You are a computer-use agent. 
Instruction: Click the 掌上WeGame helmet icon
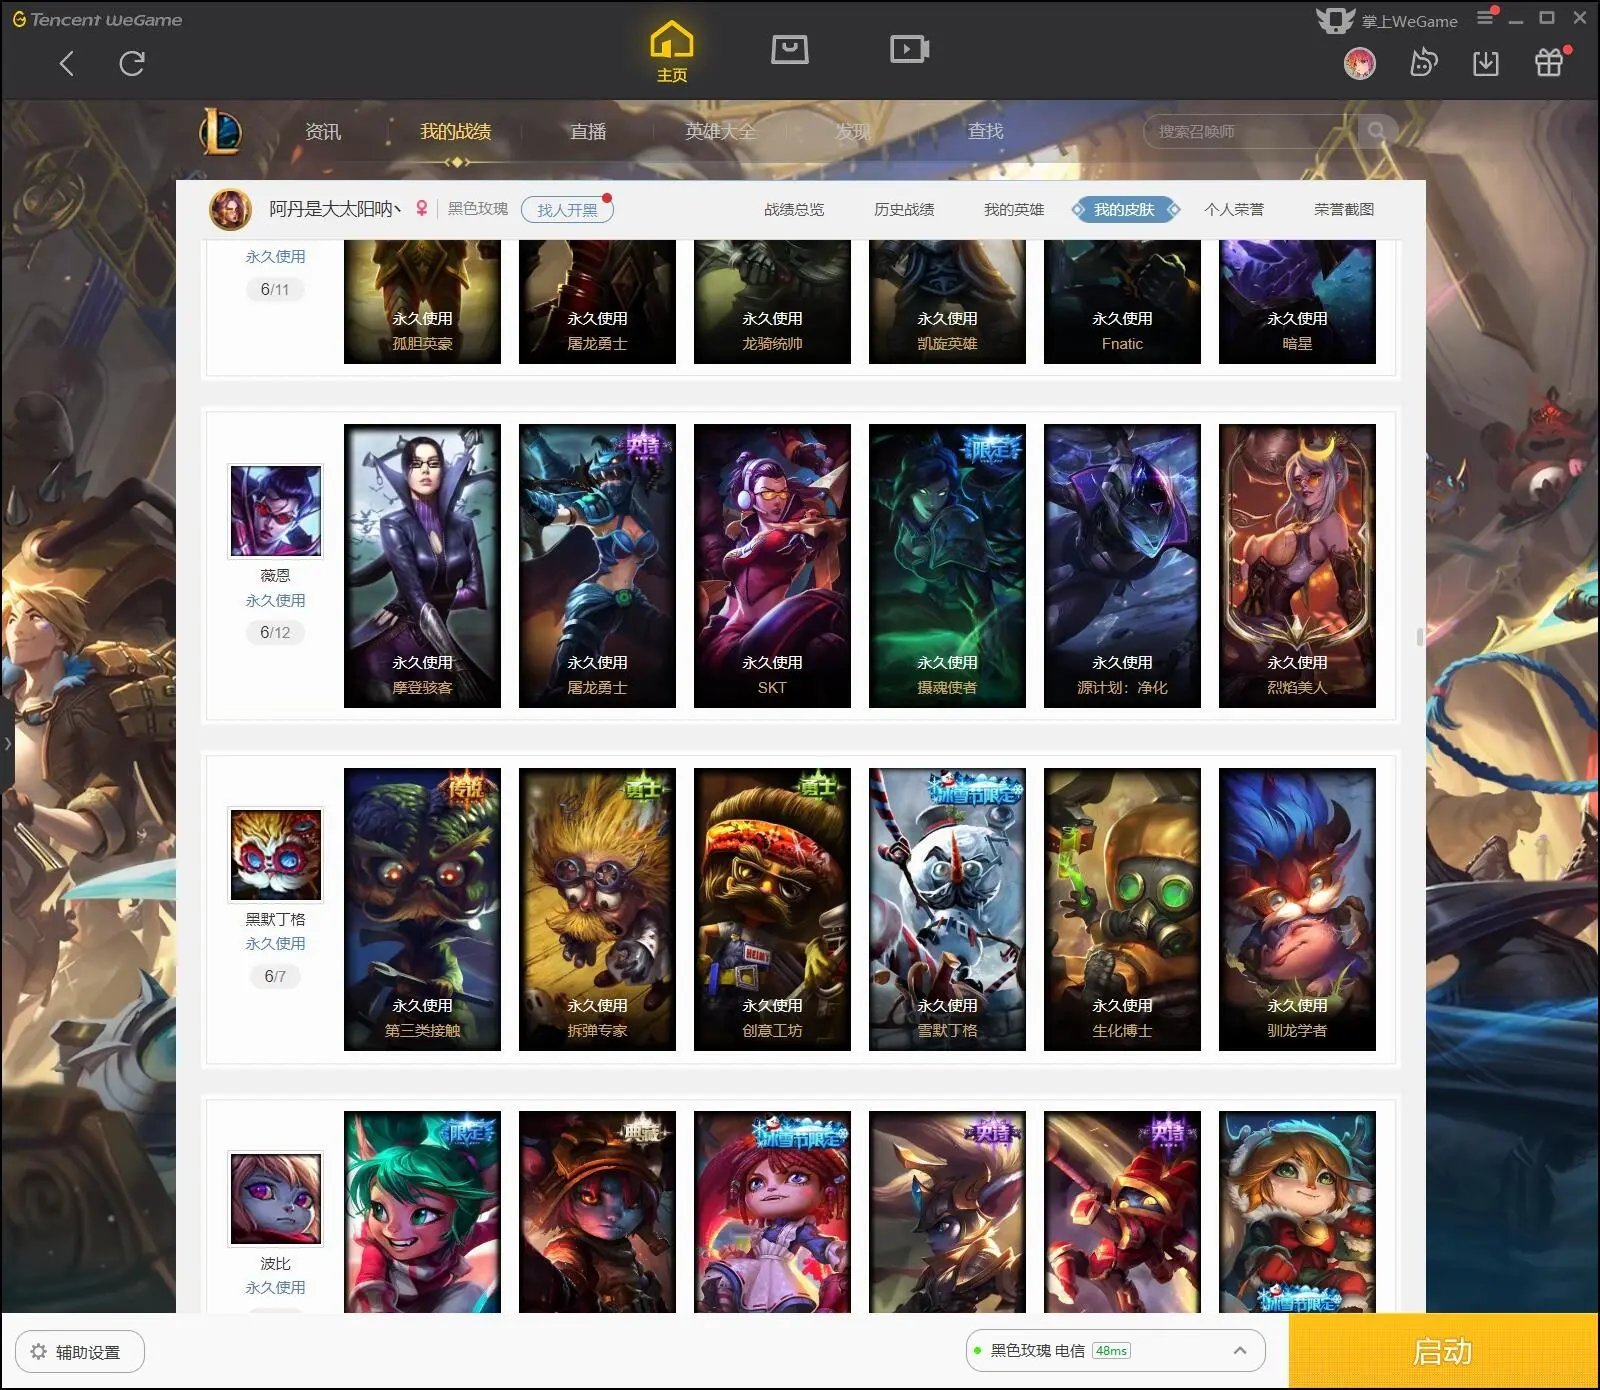click(x=1335, y=20)
